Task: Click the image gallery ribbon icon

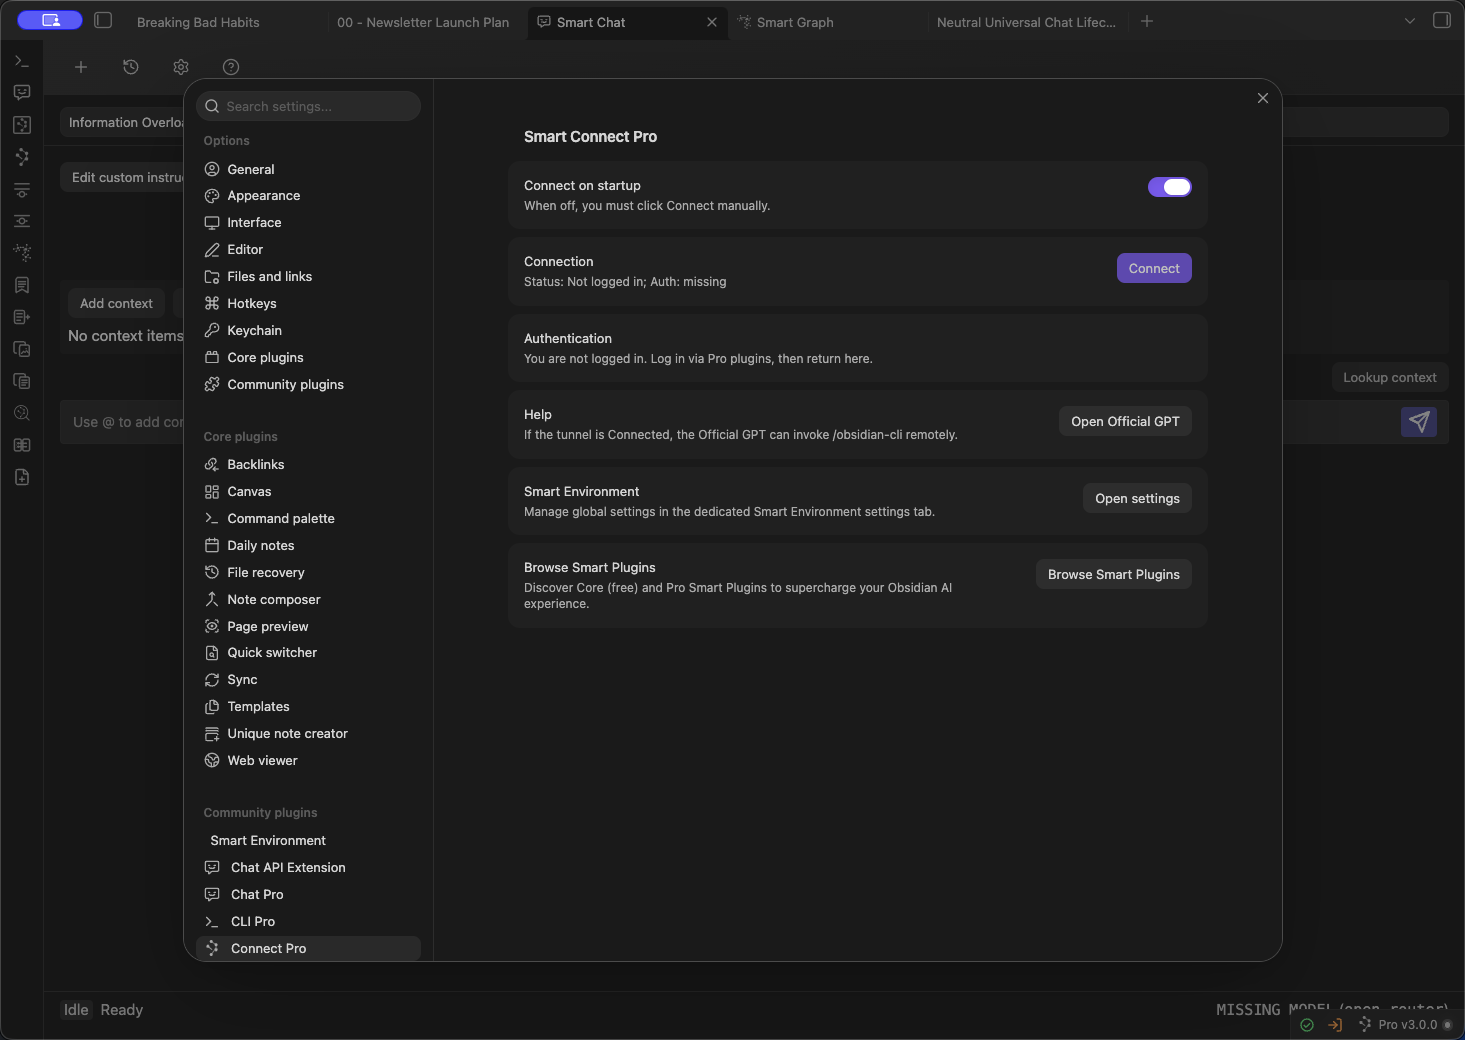Action: (x=22, y=349)
